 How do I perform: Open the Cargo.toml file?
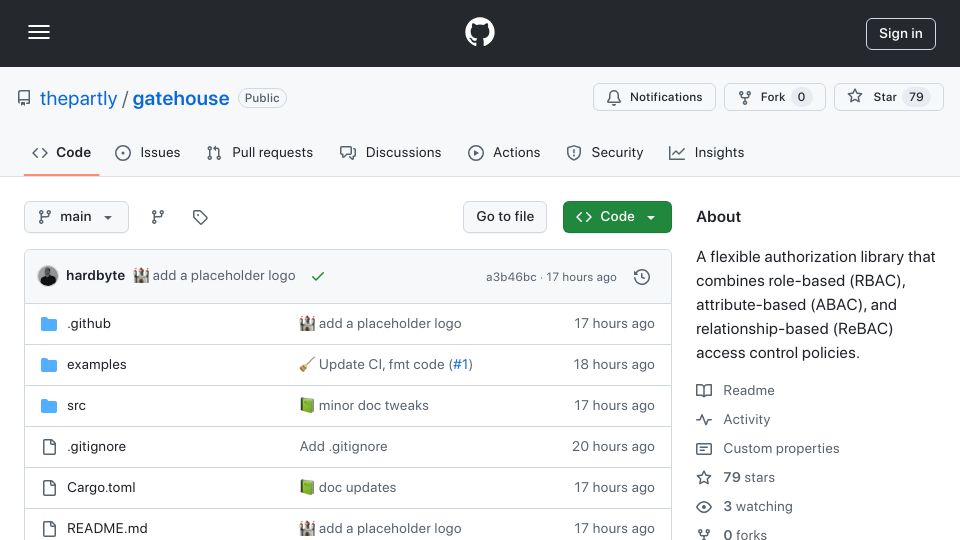point(101,487)
